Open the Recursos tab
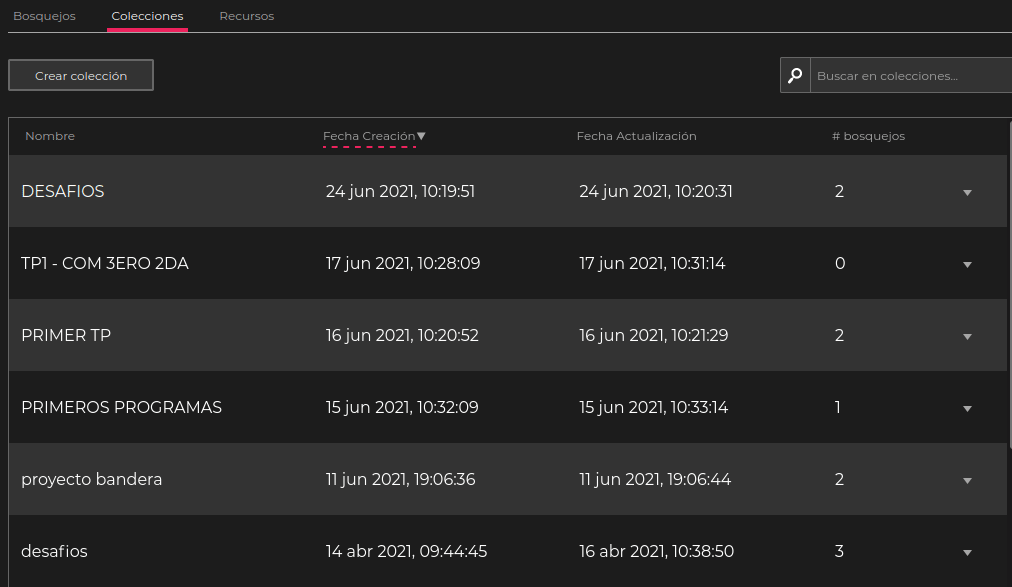Viewport: 1012px width, 587px height. (246, 16)
